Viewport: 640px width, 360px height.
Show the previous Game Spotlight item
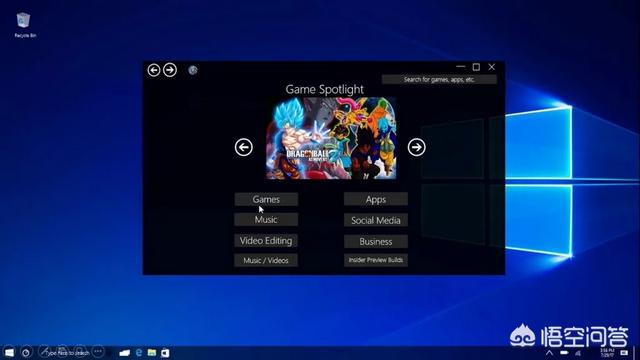click(x=244, y=147)
